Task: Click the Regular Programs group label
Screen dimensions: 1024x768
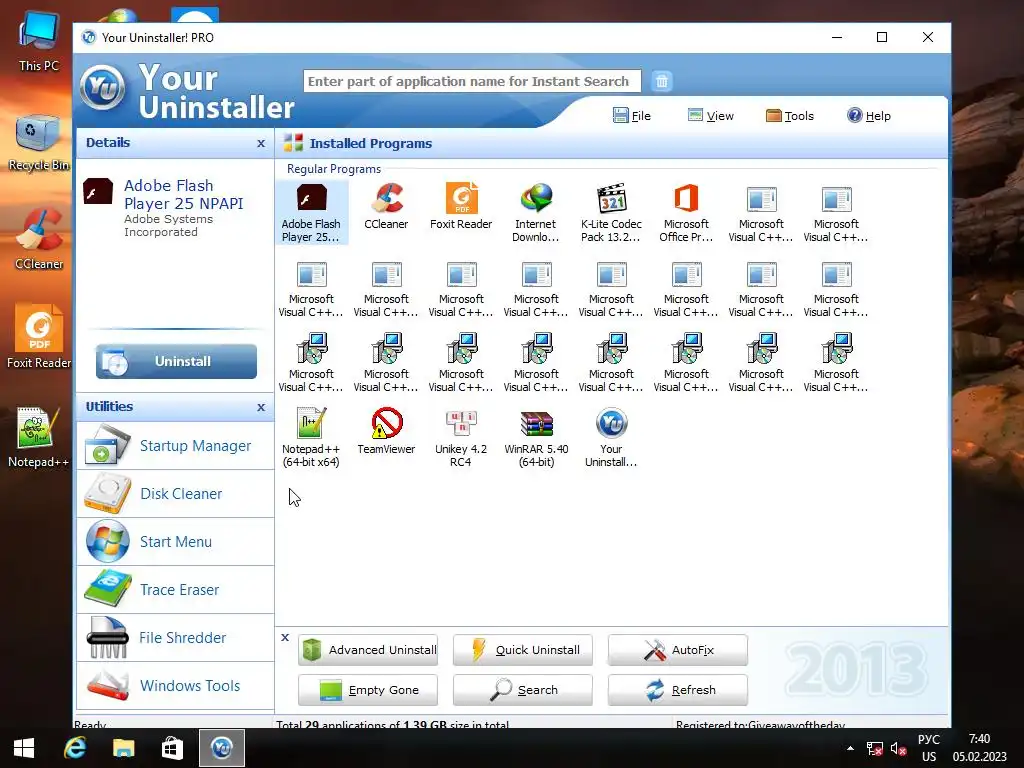Action: [334, 168]
